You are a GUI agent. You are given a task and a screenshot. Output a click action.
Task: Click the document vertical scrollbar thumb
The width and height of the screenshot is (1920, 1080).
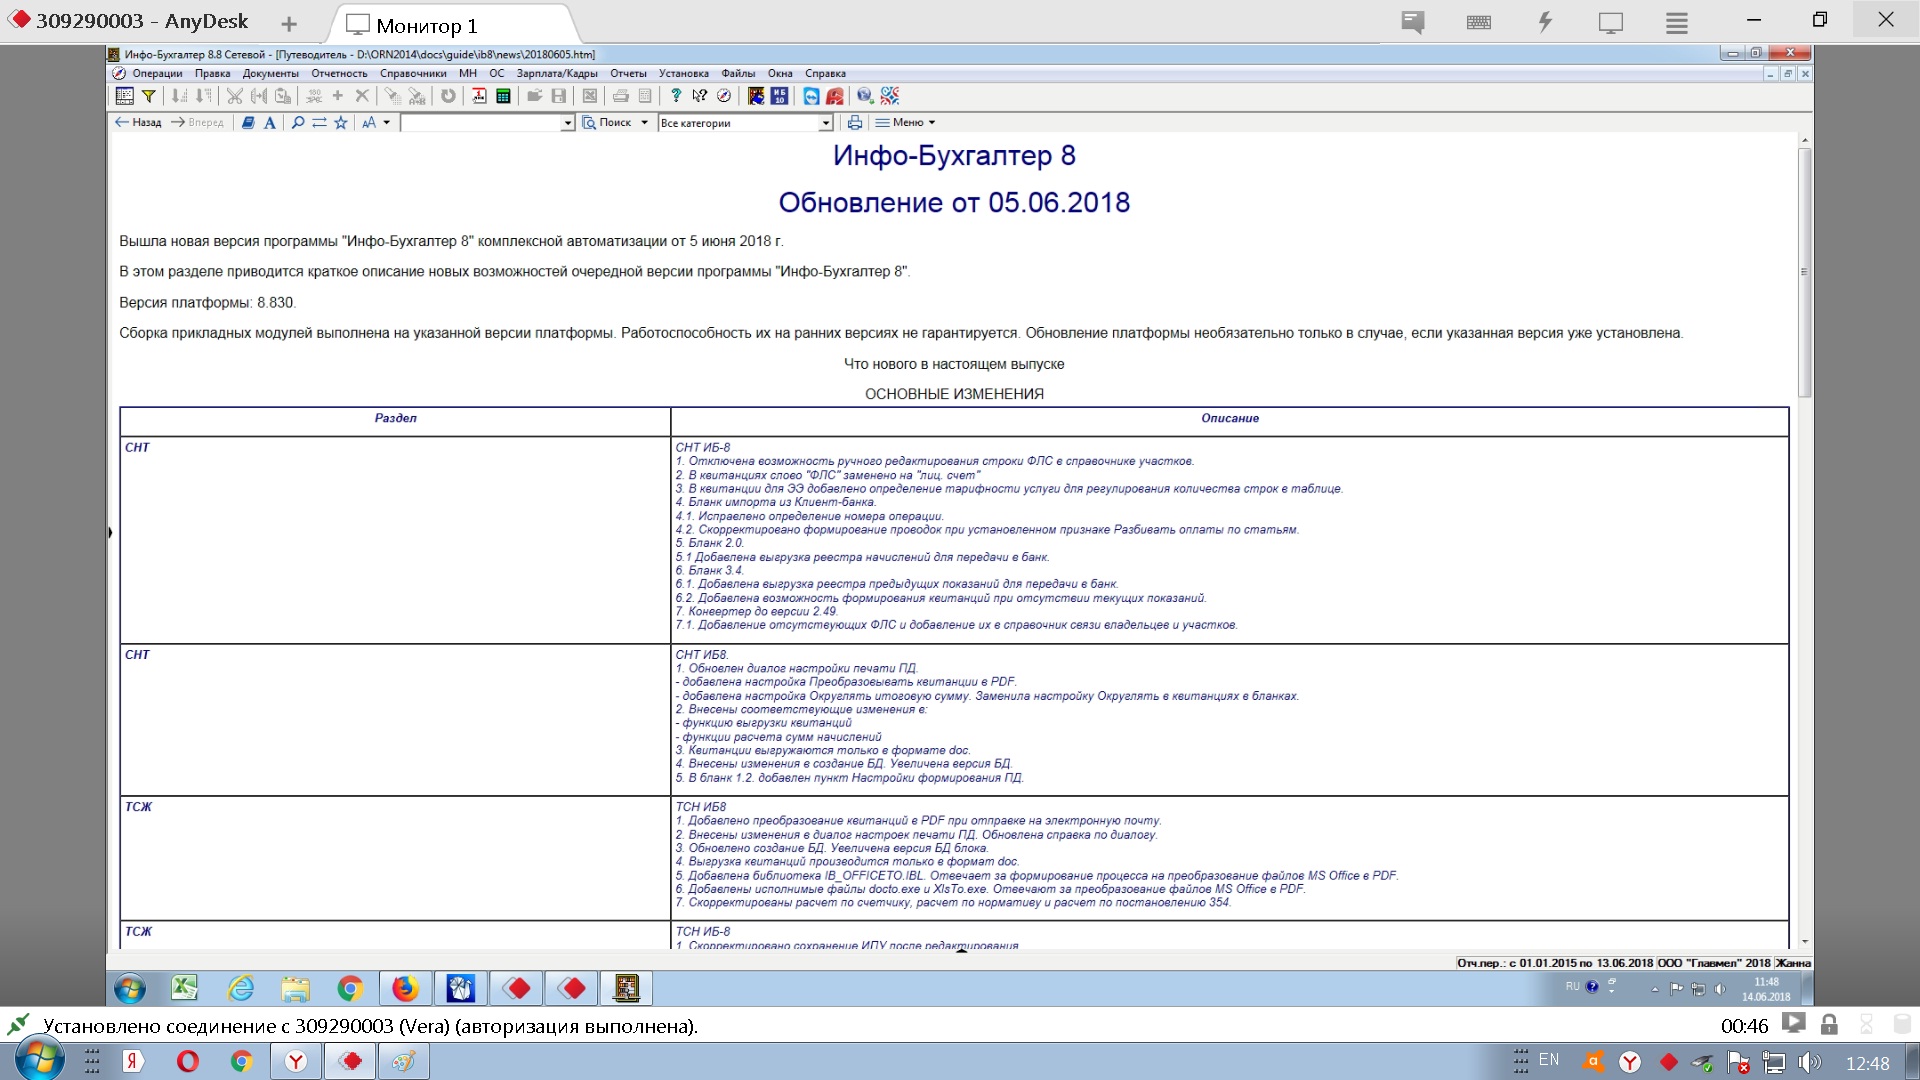click(1804, 272)
